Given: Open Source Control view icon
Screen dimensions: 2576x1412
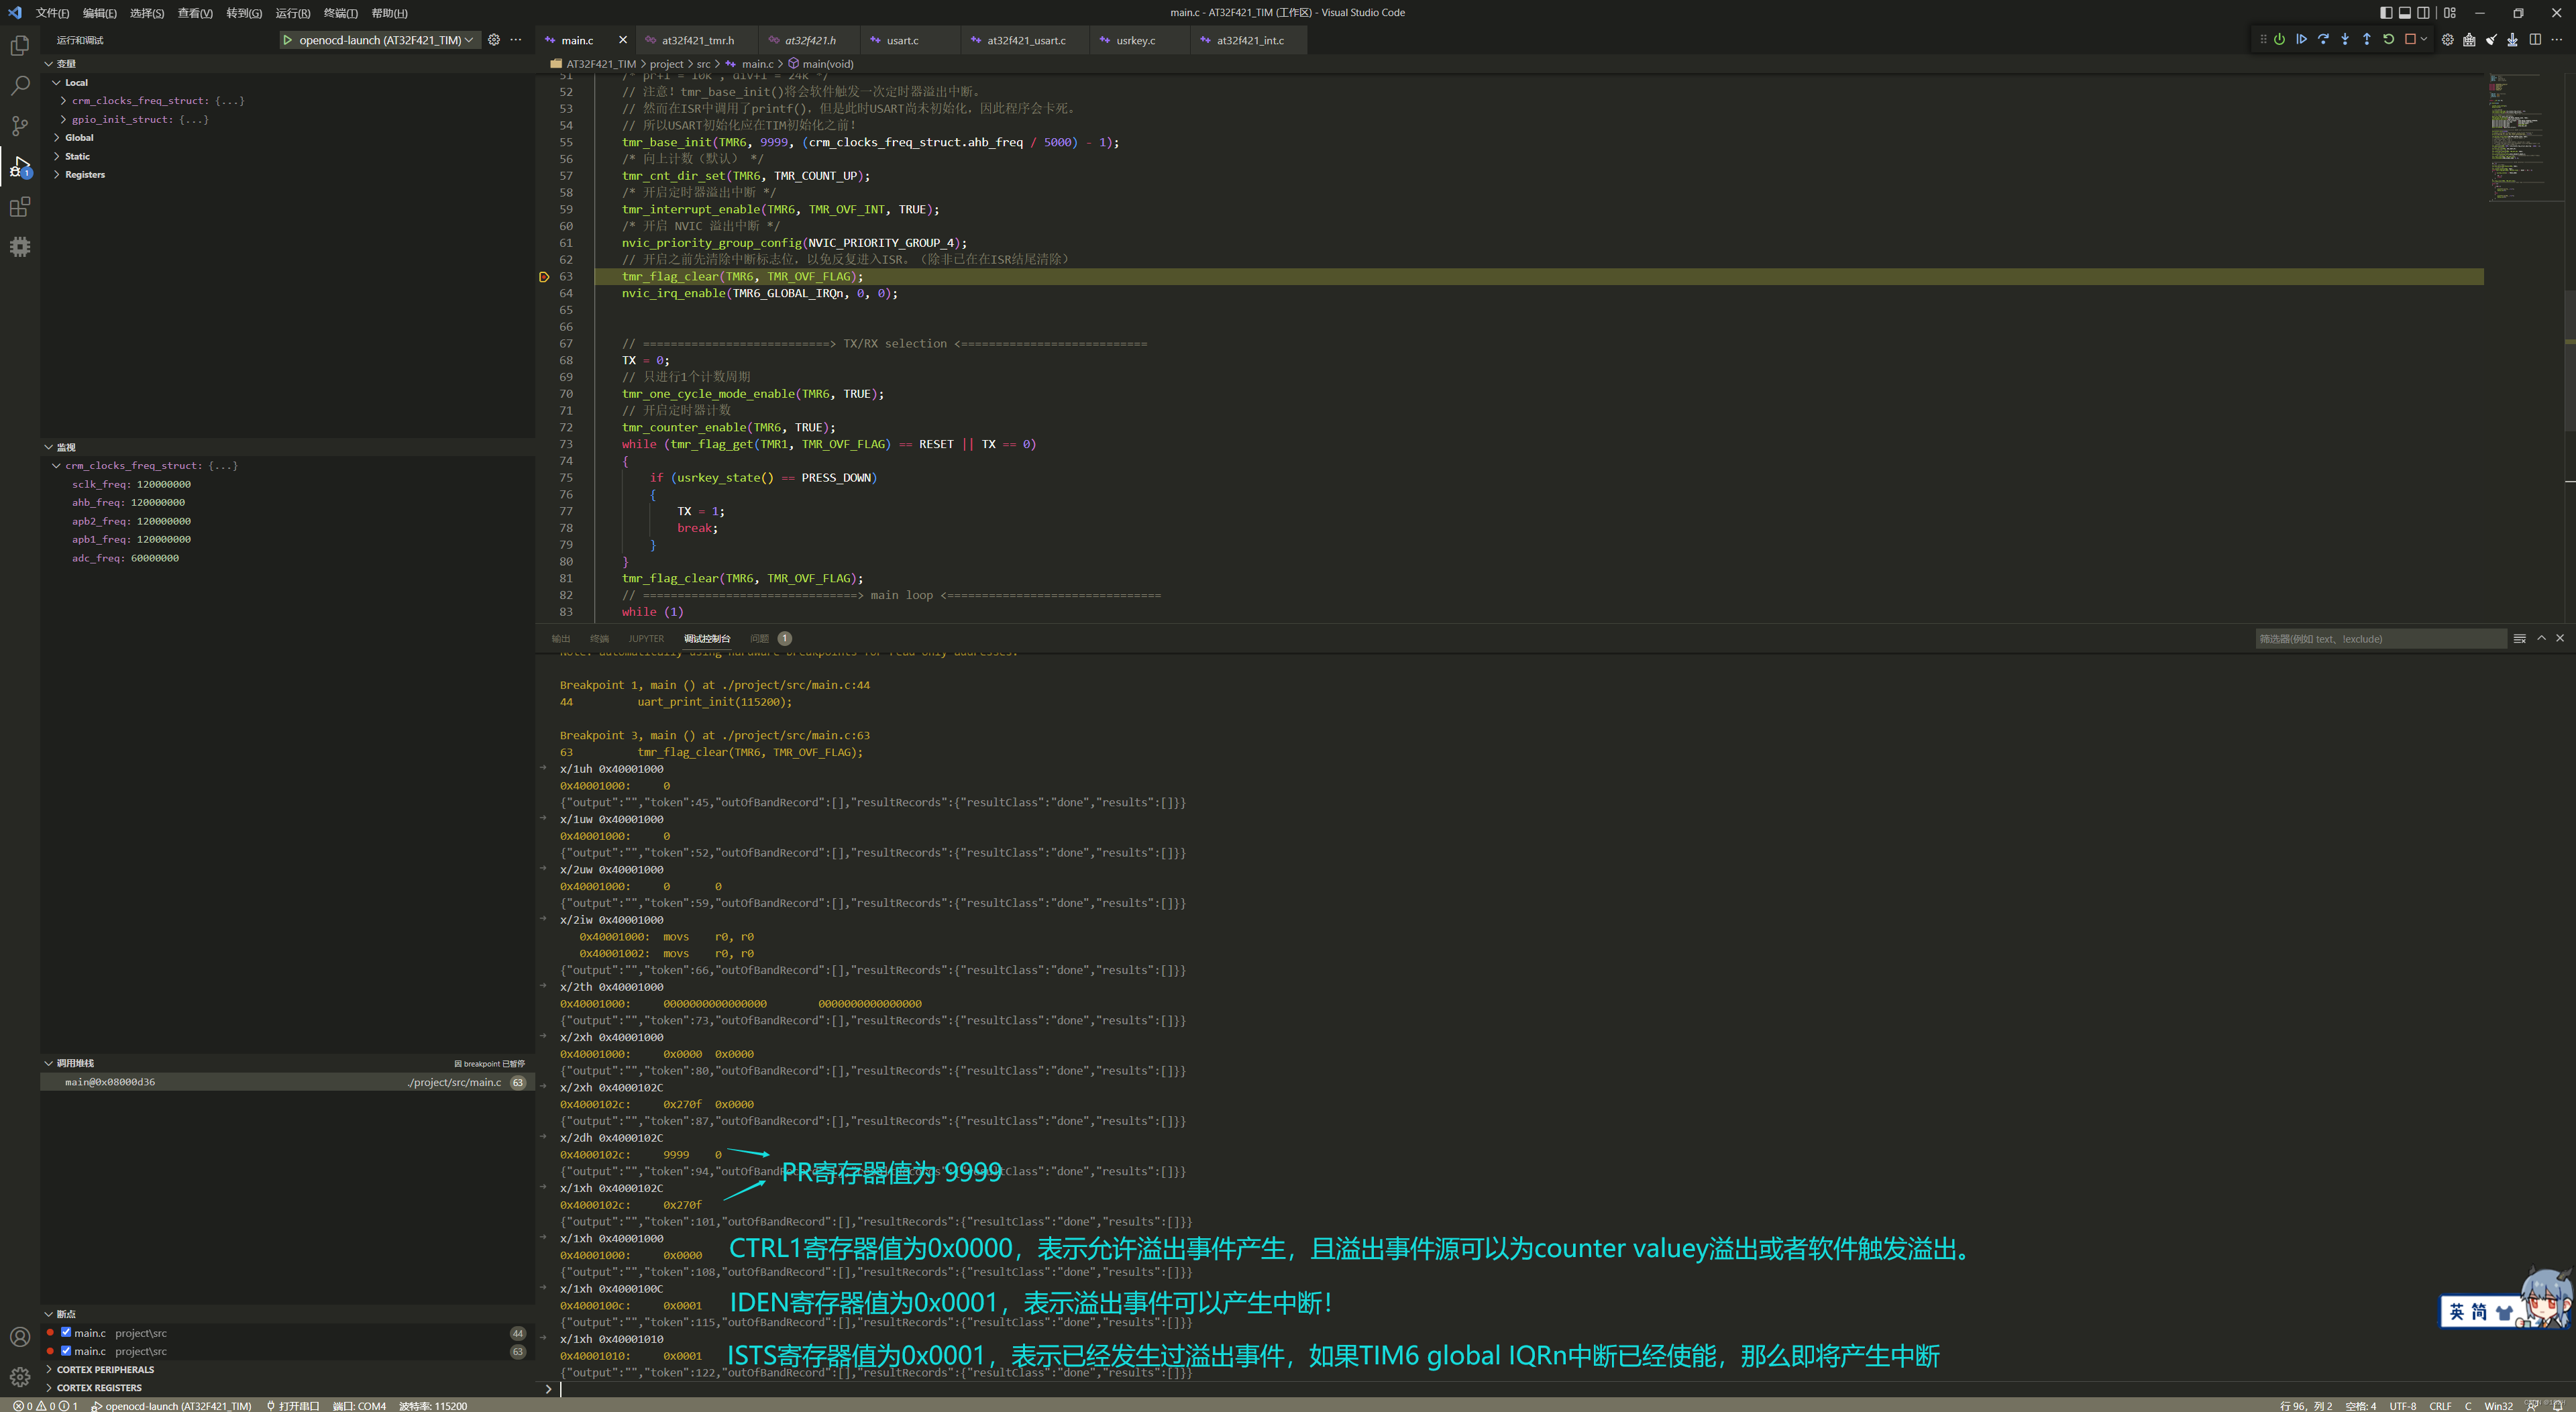Looking at the screenshot, I should (x=20, y=126).
